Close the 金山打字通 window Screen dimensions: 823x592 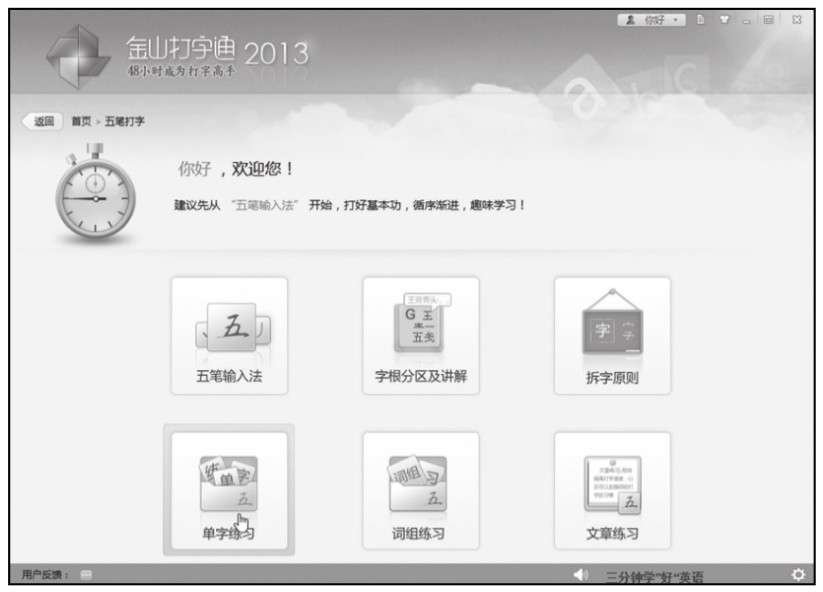tap(797, 20)
